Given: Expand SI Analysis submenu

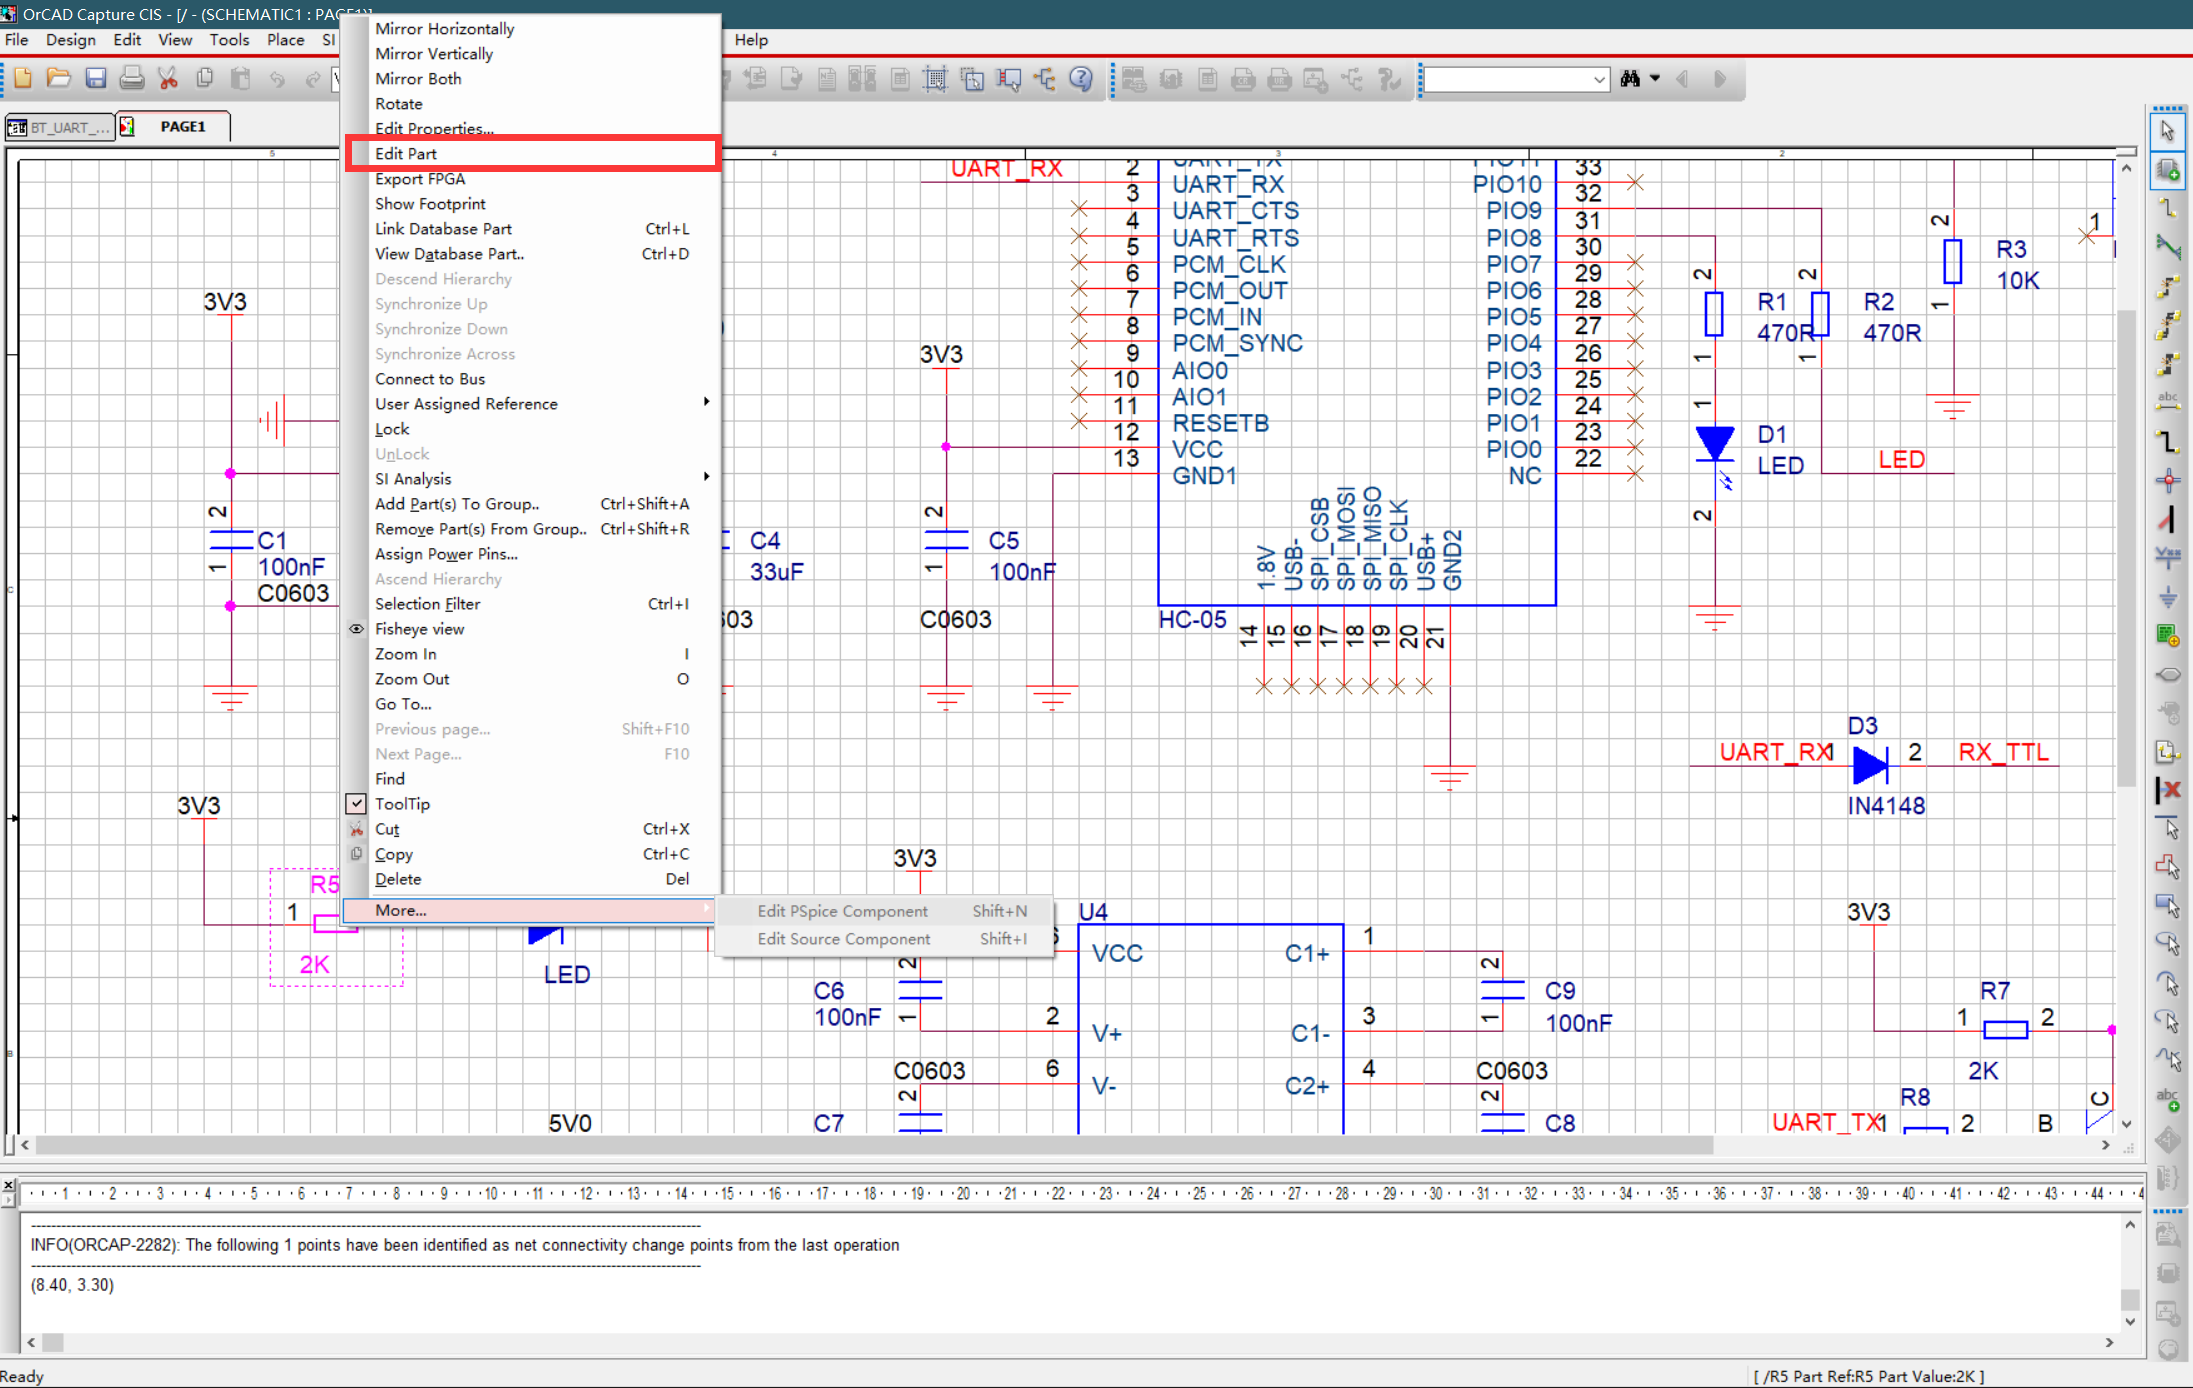Looking at the screenshot, I should tap(530, 479).
